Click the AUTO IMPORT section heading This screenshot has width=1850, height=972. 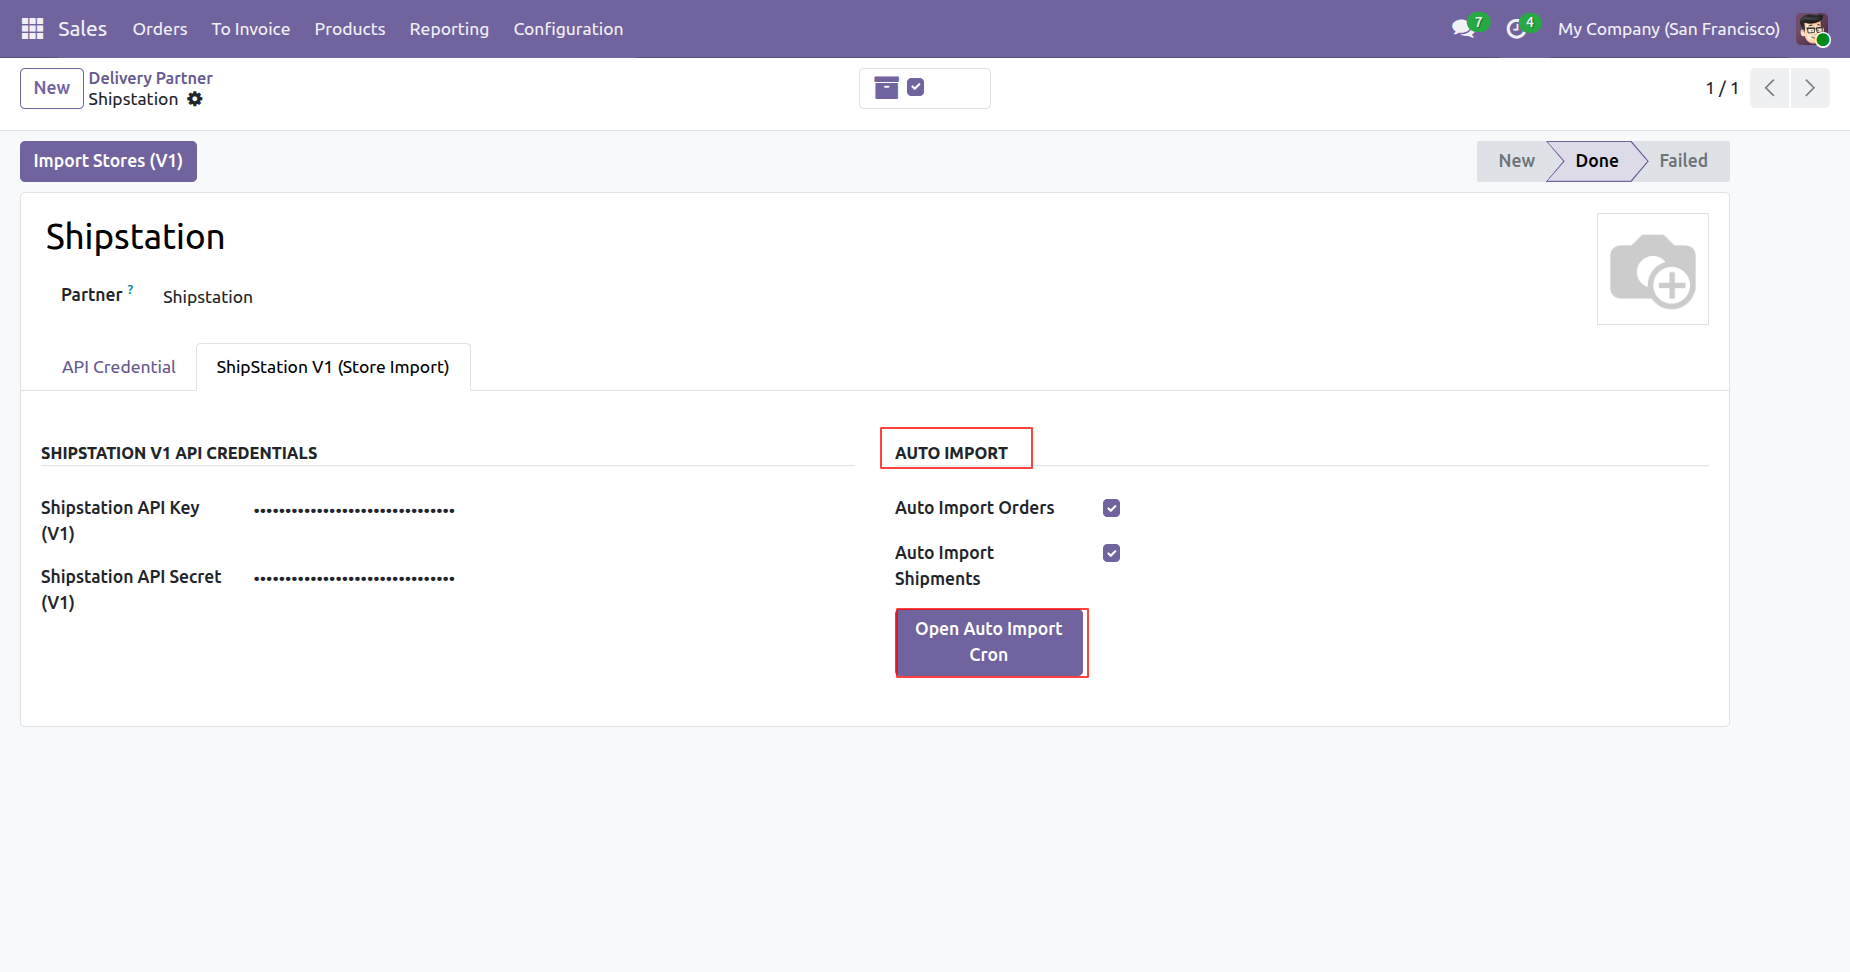click(x=951, y=453)
